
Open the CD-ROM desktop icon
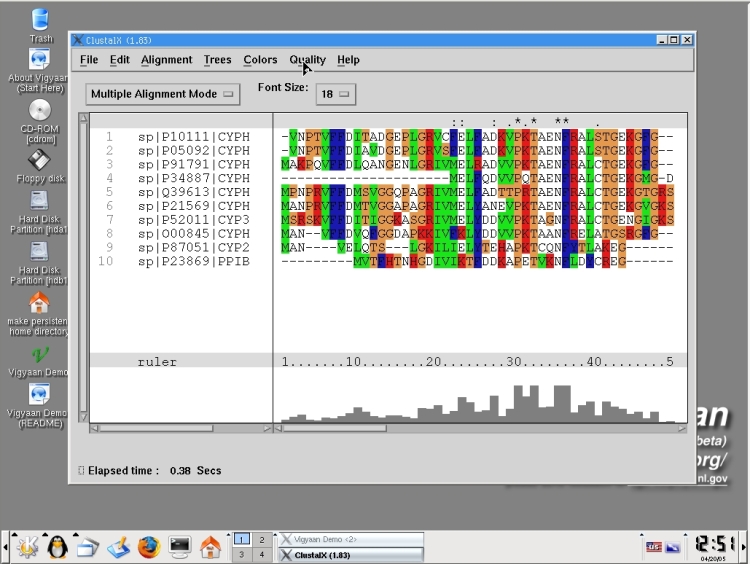click(40, 111)
